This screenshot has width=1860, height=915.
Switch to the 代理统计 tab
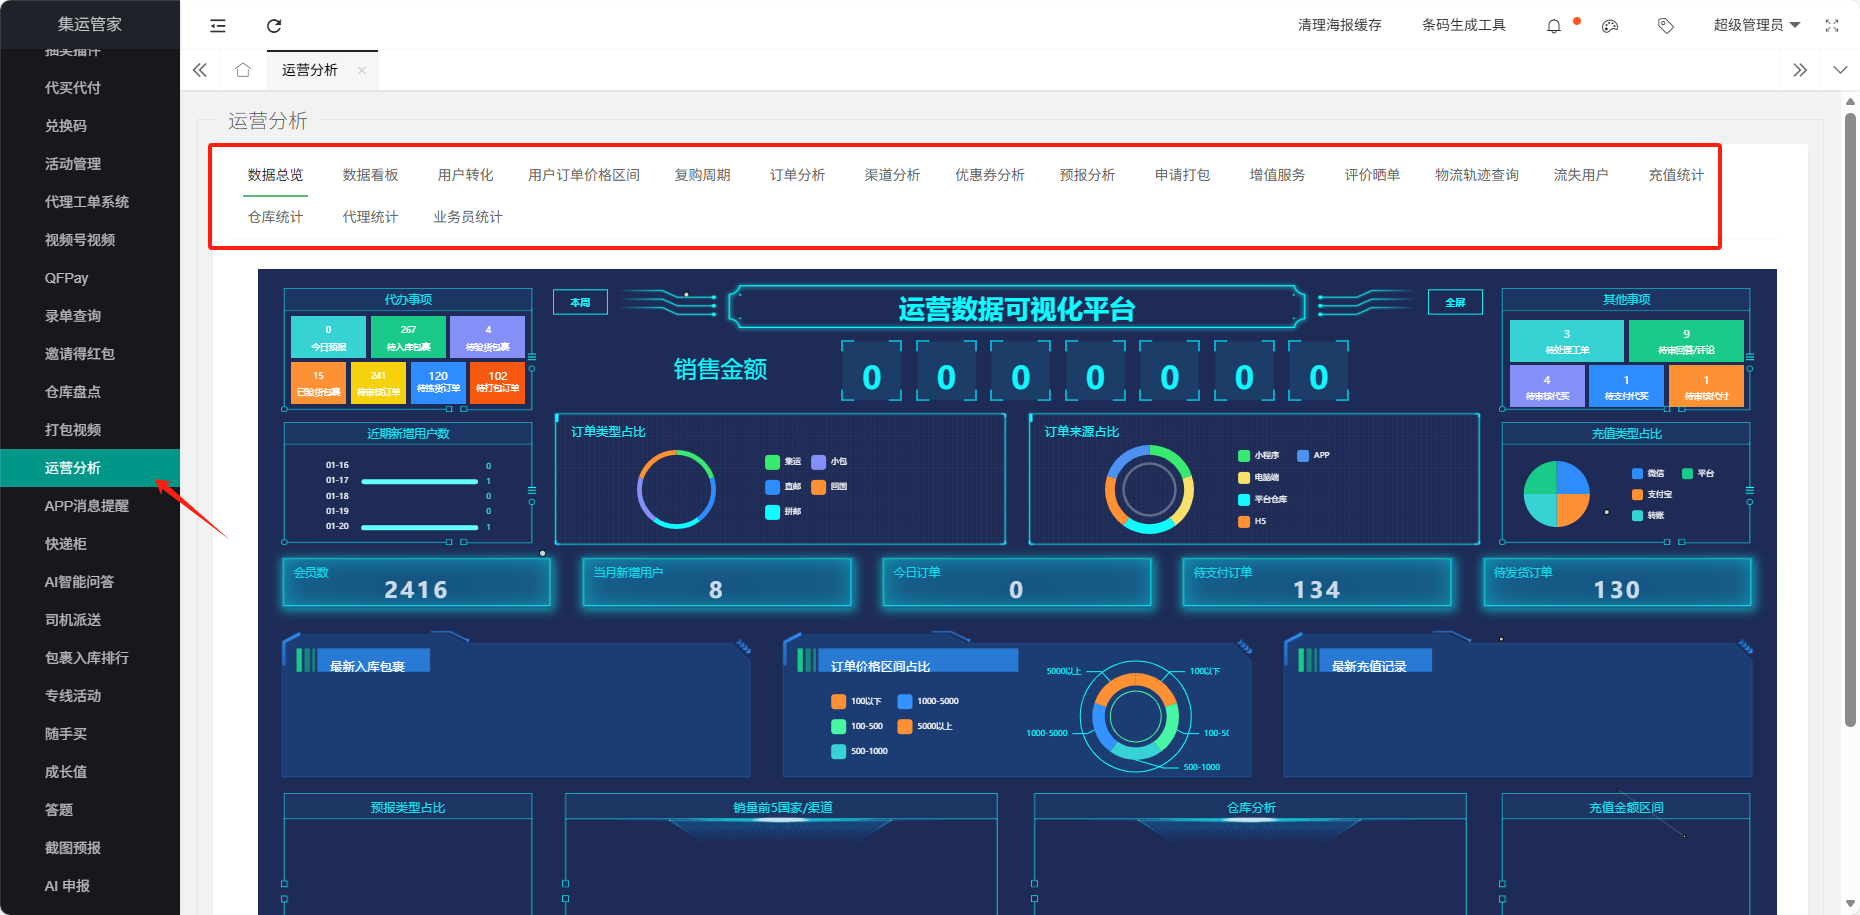(370, 217)
